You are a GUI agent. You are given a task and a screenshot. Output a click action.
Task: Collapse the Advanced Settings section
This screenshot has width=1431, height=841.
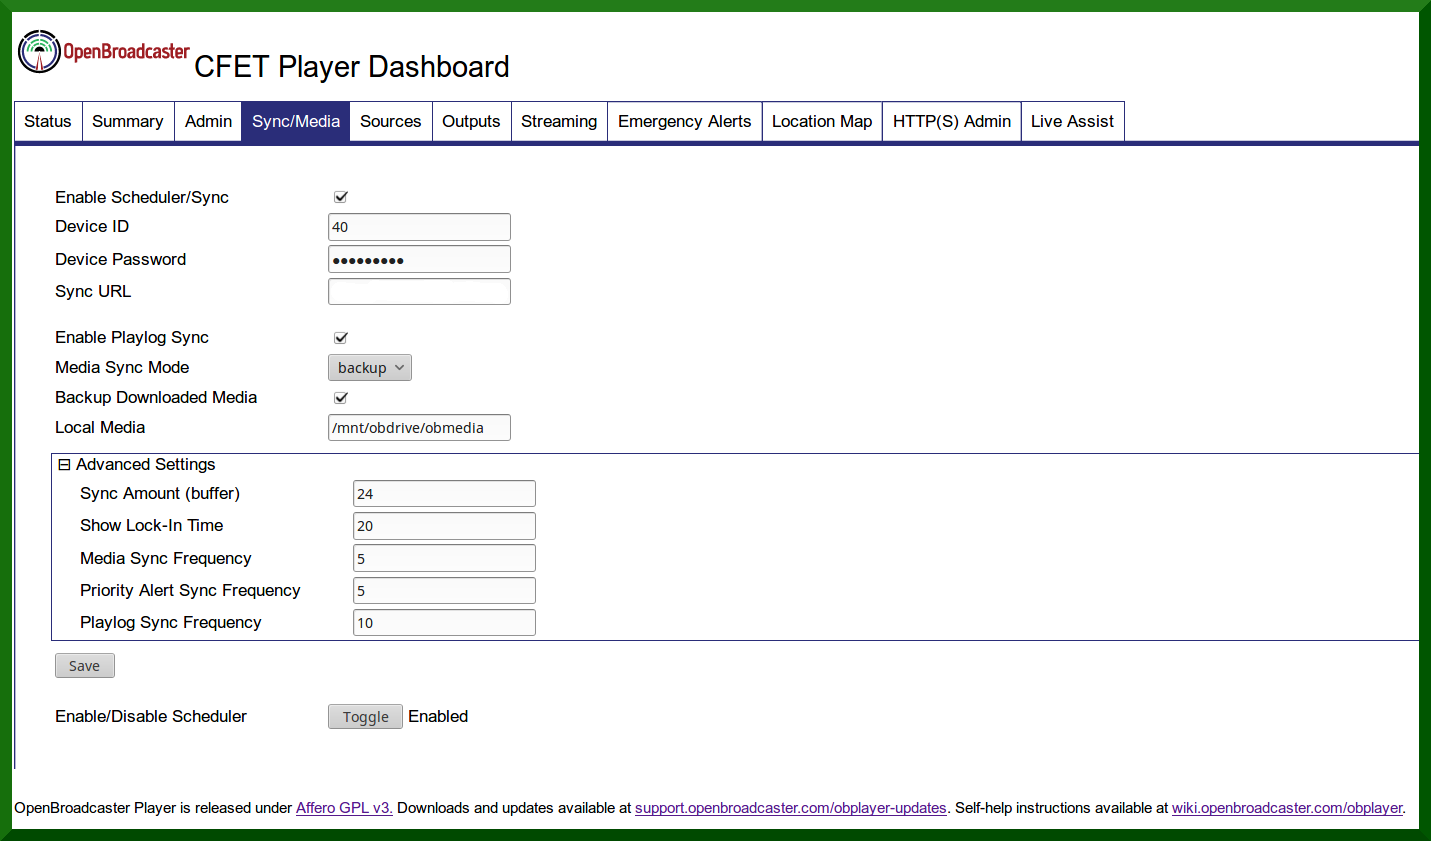coord(64,465)
